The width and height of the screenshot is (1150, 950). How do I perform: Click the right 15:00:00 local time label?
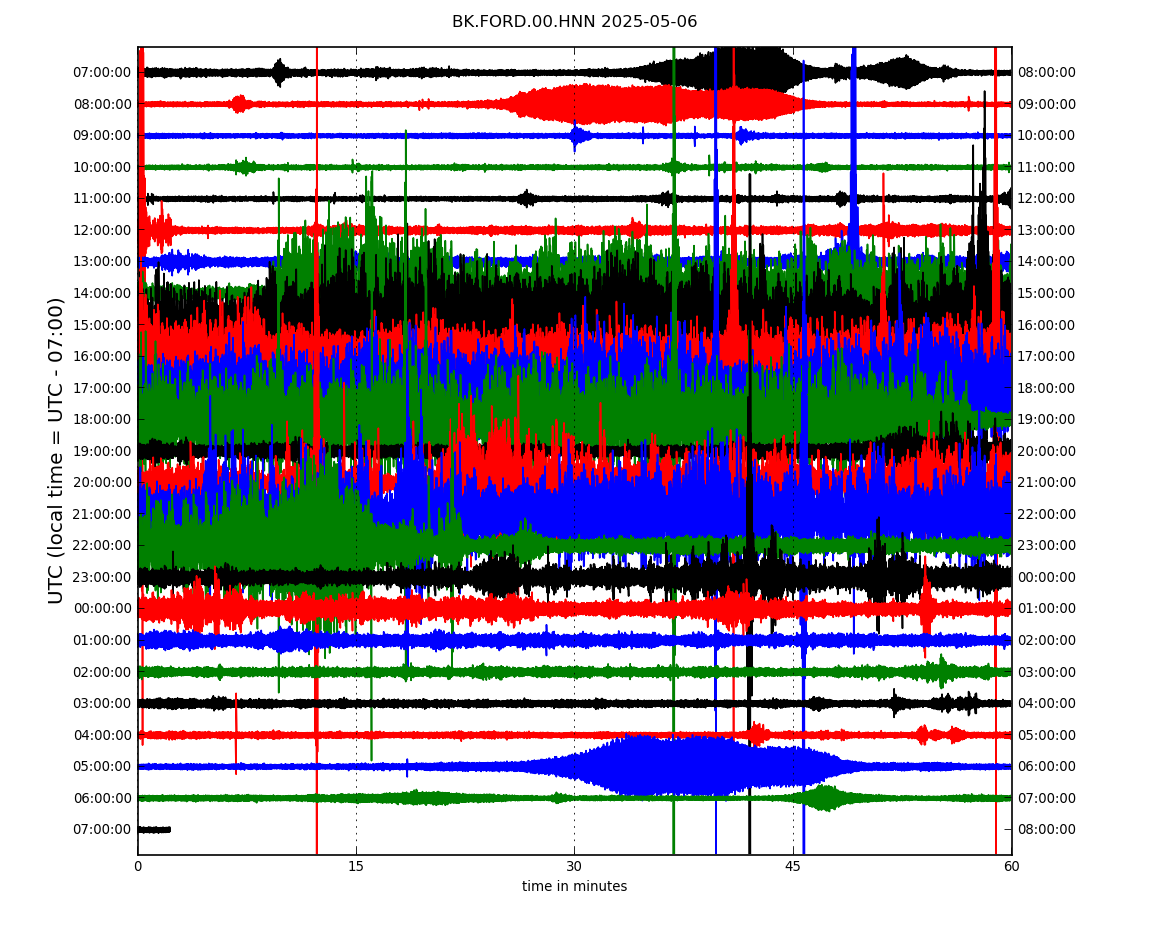[x=1047, y=293]
